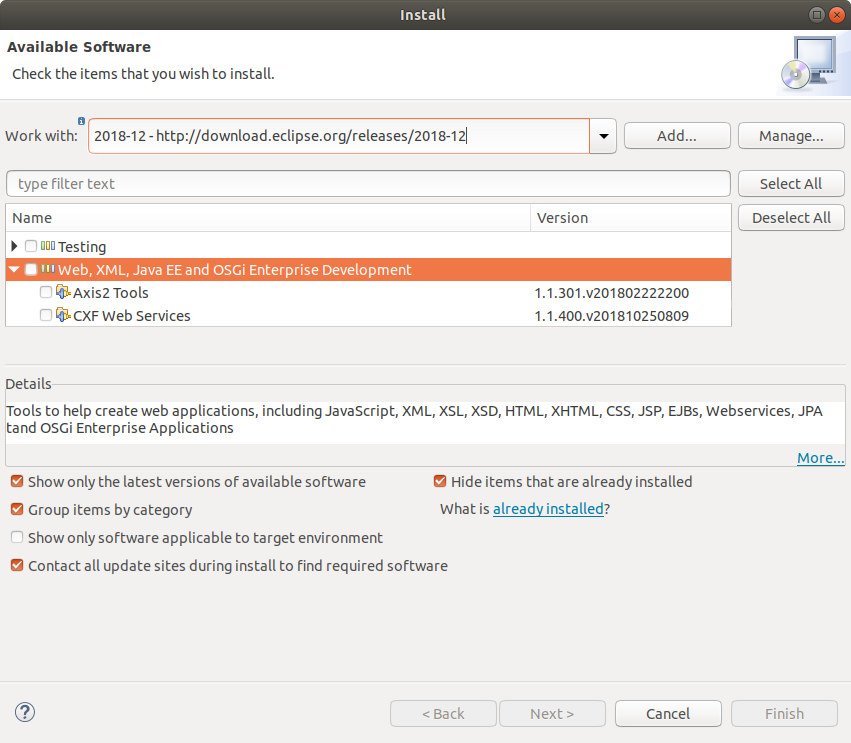Close the Install dialog window
Image resolution: width=851 pixels, height=743 pixels.
point(837,15)
